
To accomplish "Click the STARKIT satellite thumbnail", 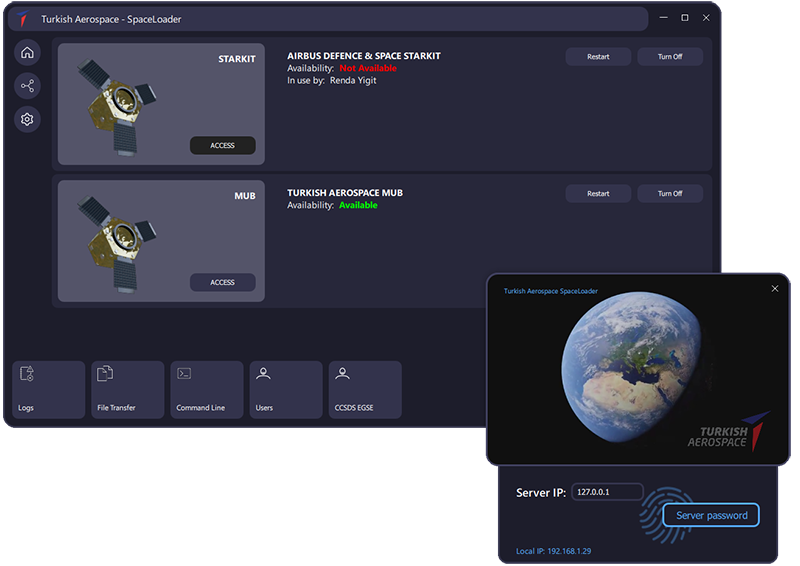I will coord(116,108).
